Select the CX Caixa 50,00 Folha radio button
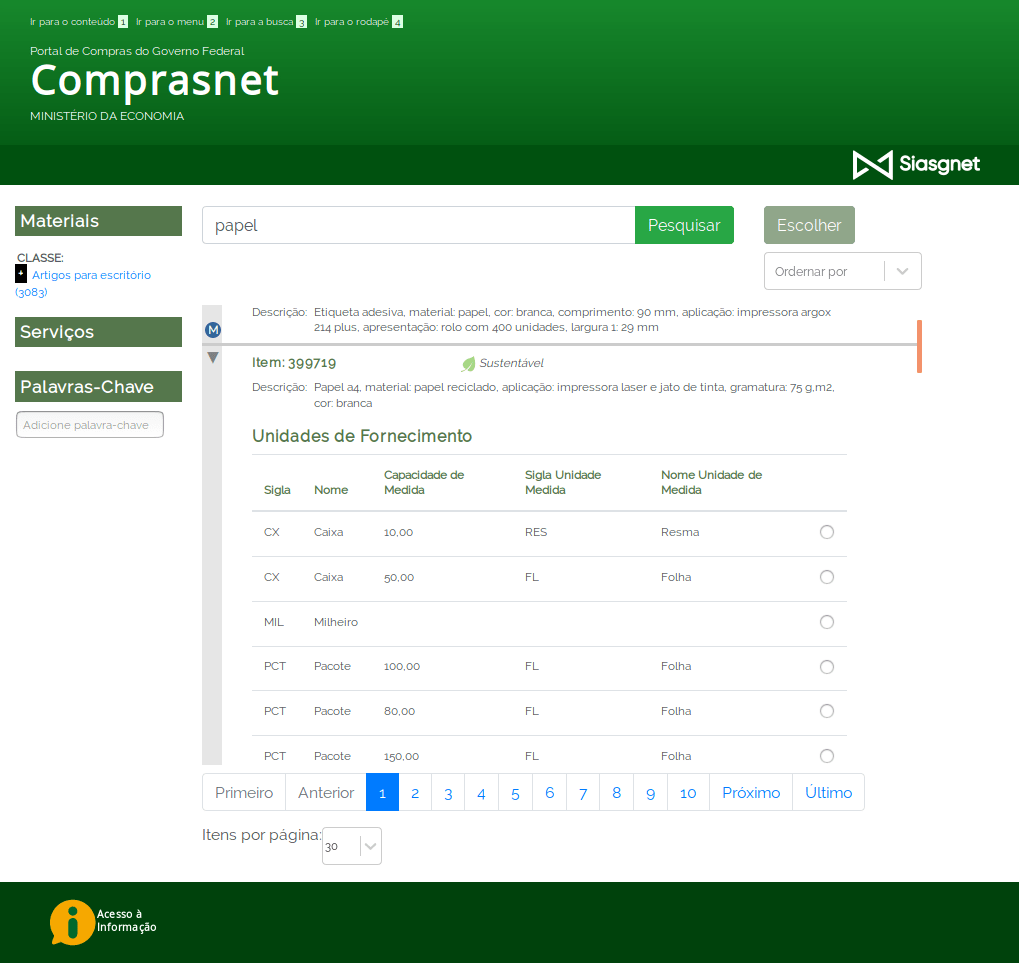Screen dimensions: 1019x963 click(x=827, y=577)
